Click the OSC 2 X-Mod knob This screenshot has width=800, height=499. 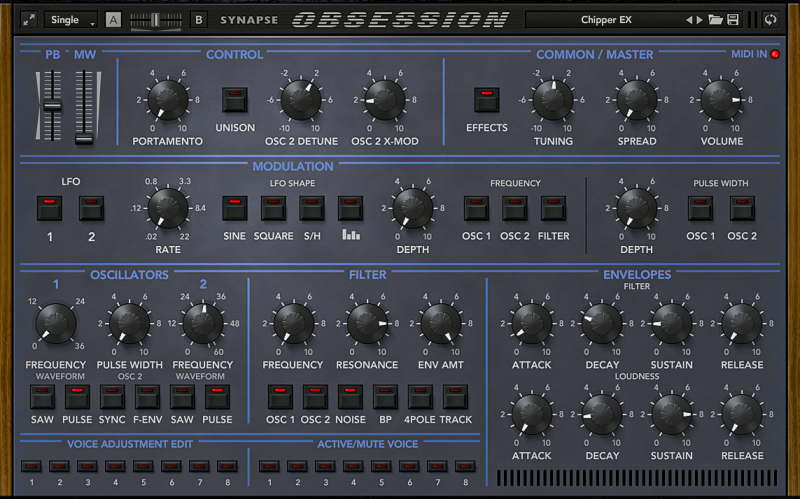pos(385,99)
